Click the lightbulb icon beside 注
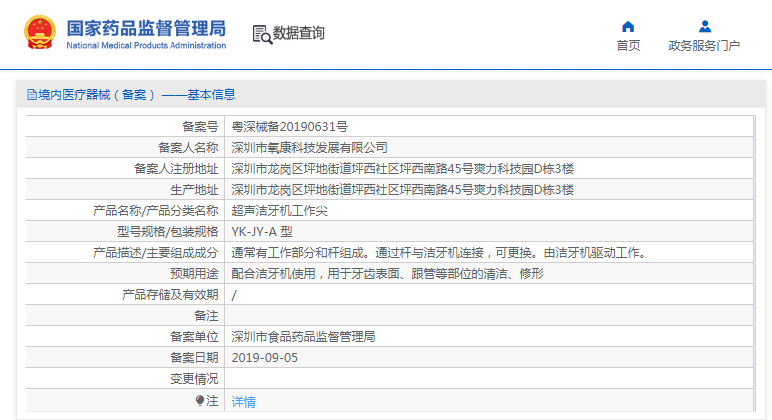Viewport: 772px width, 420px height. click(200, 401)
